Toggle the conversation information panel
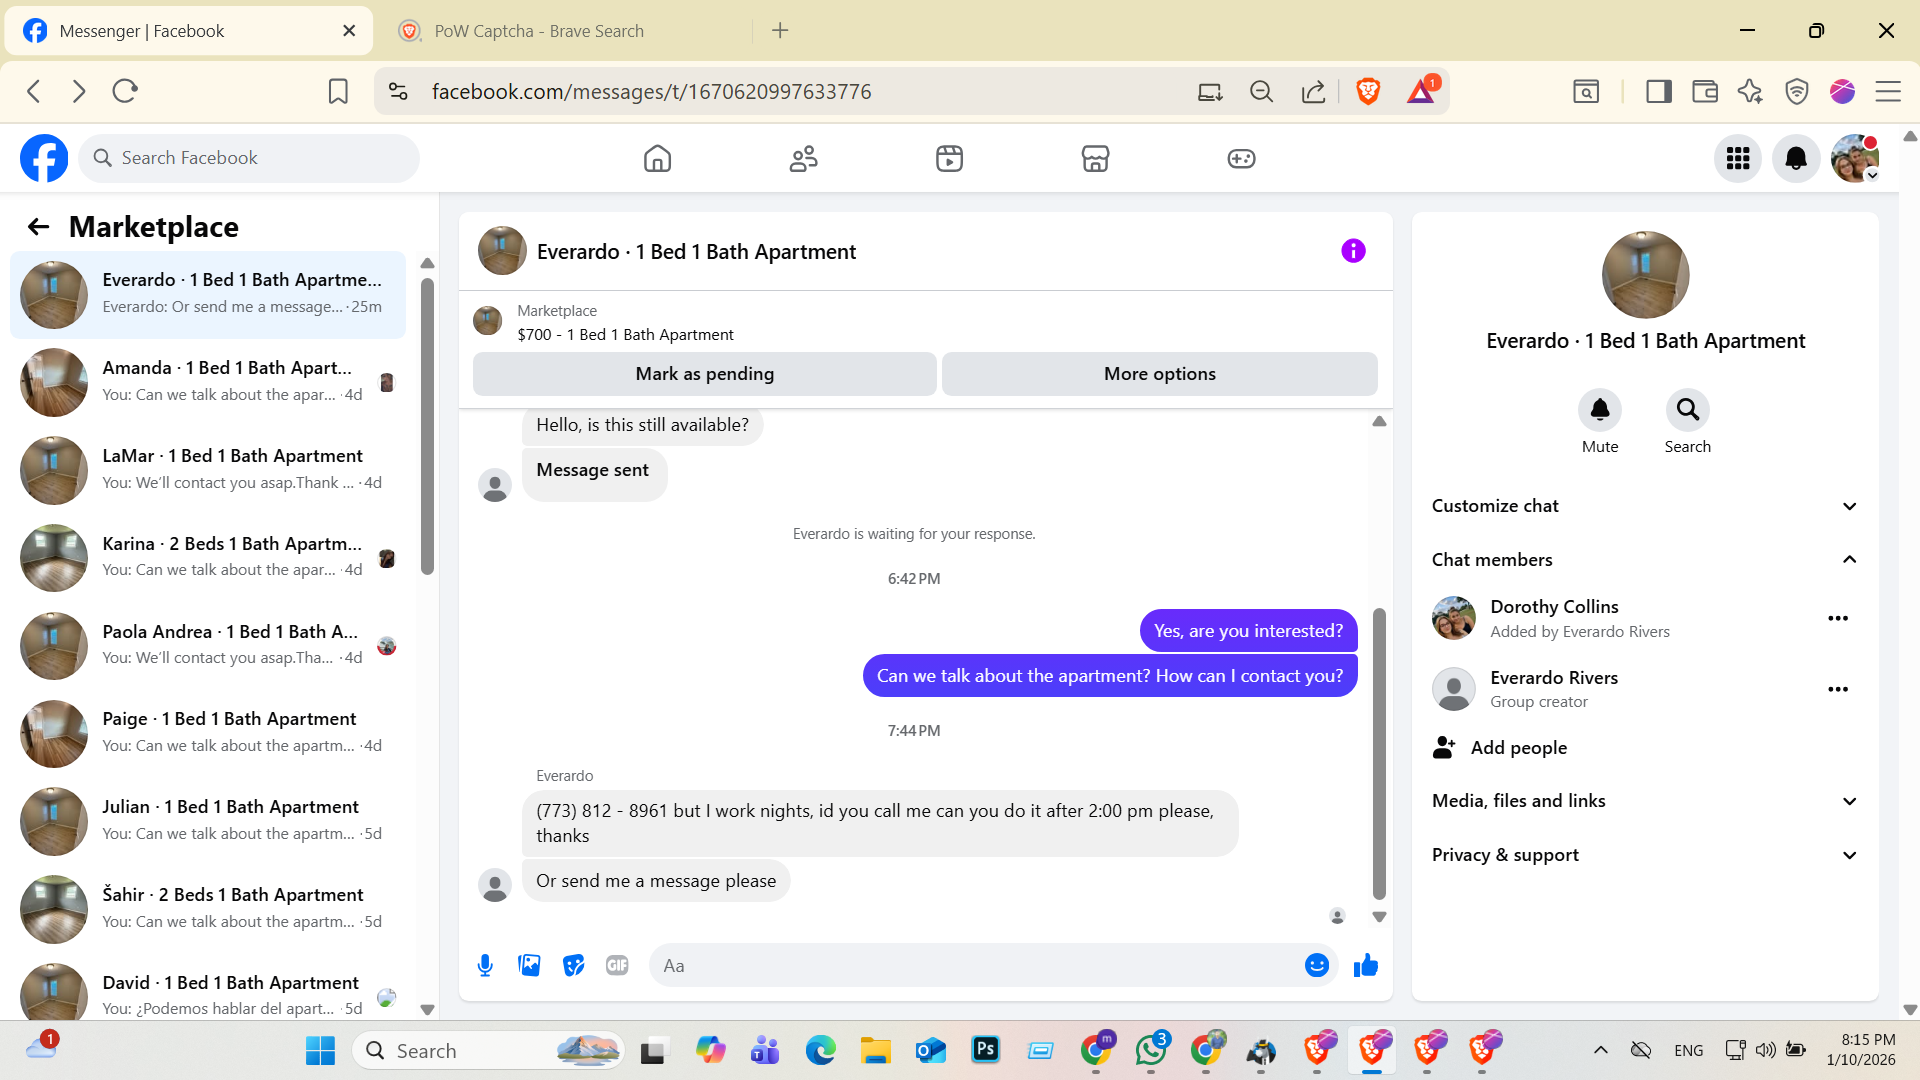1920x1080 pixels. [x=1353, y=251]
